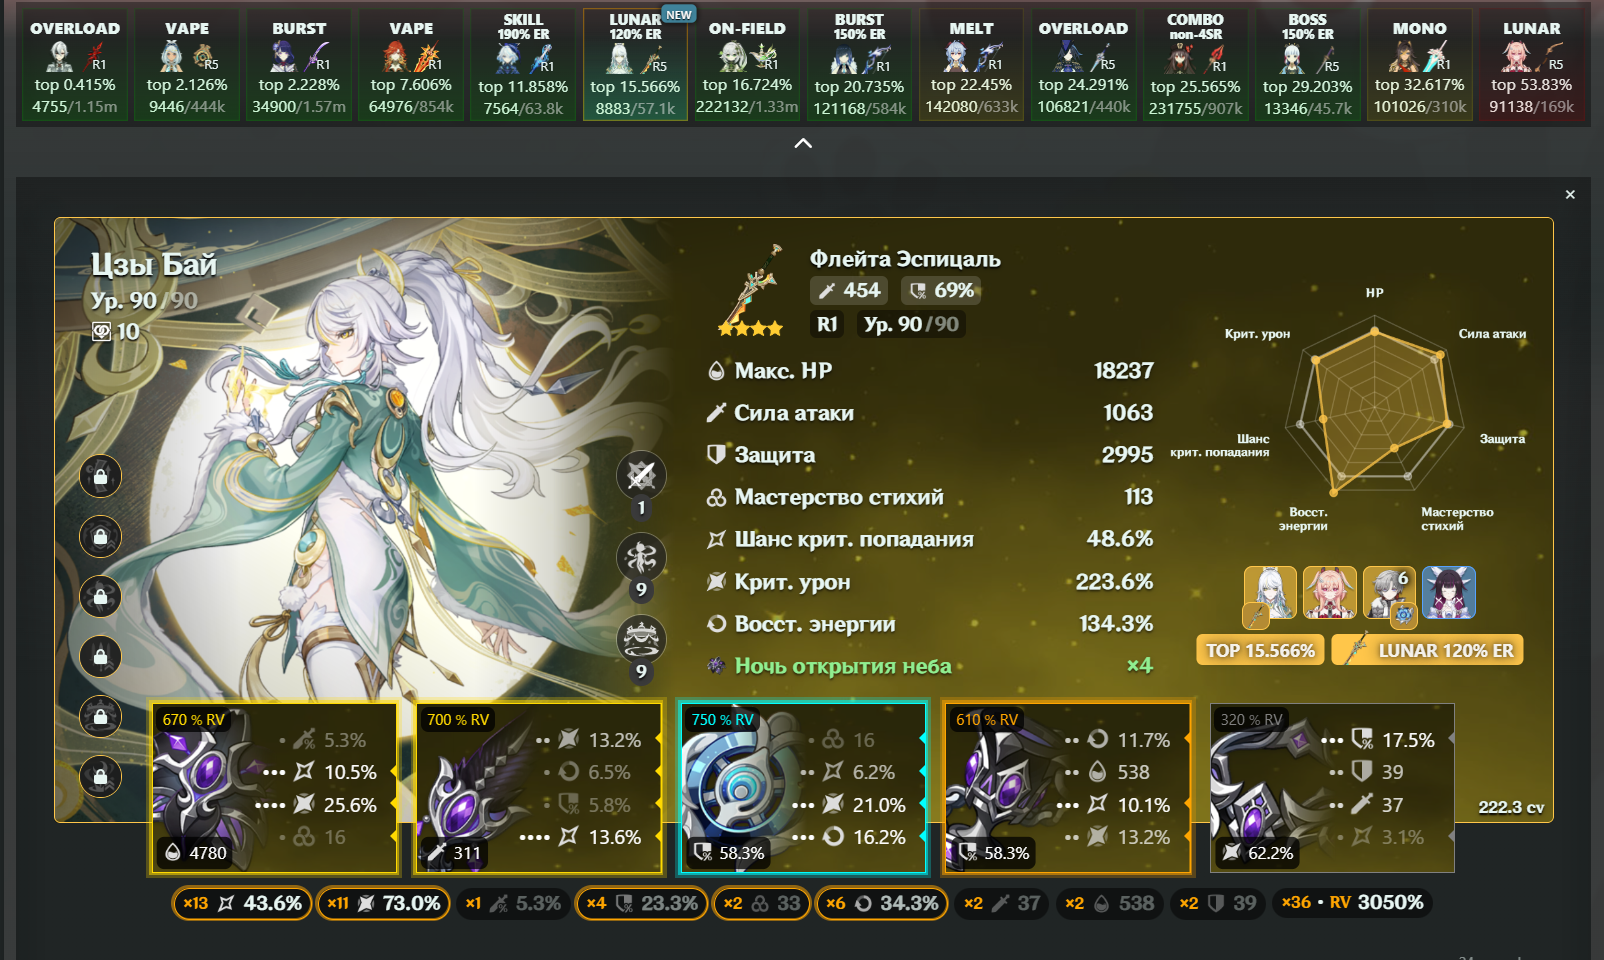
Task: Open the flower artifact with 4780 HP
Action: click(274, 788)
